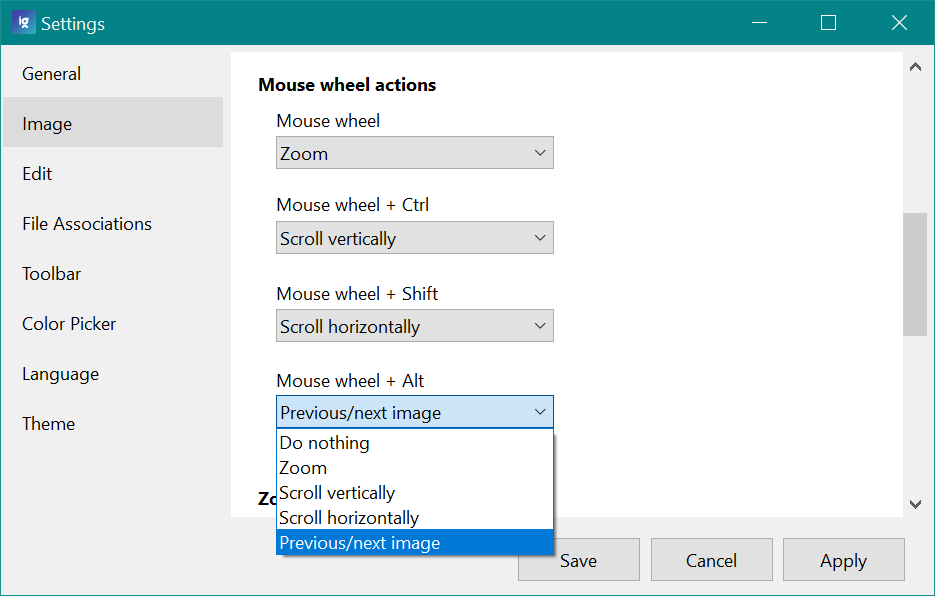Select 'Scroll horizontally' in dropdown list
935x596 pixels.
349,518
